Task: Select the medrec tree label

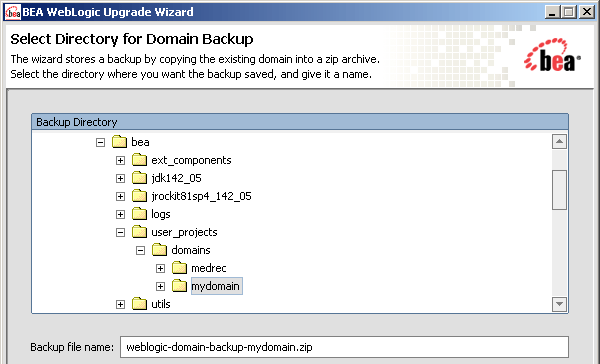Action: coord(209,268)
